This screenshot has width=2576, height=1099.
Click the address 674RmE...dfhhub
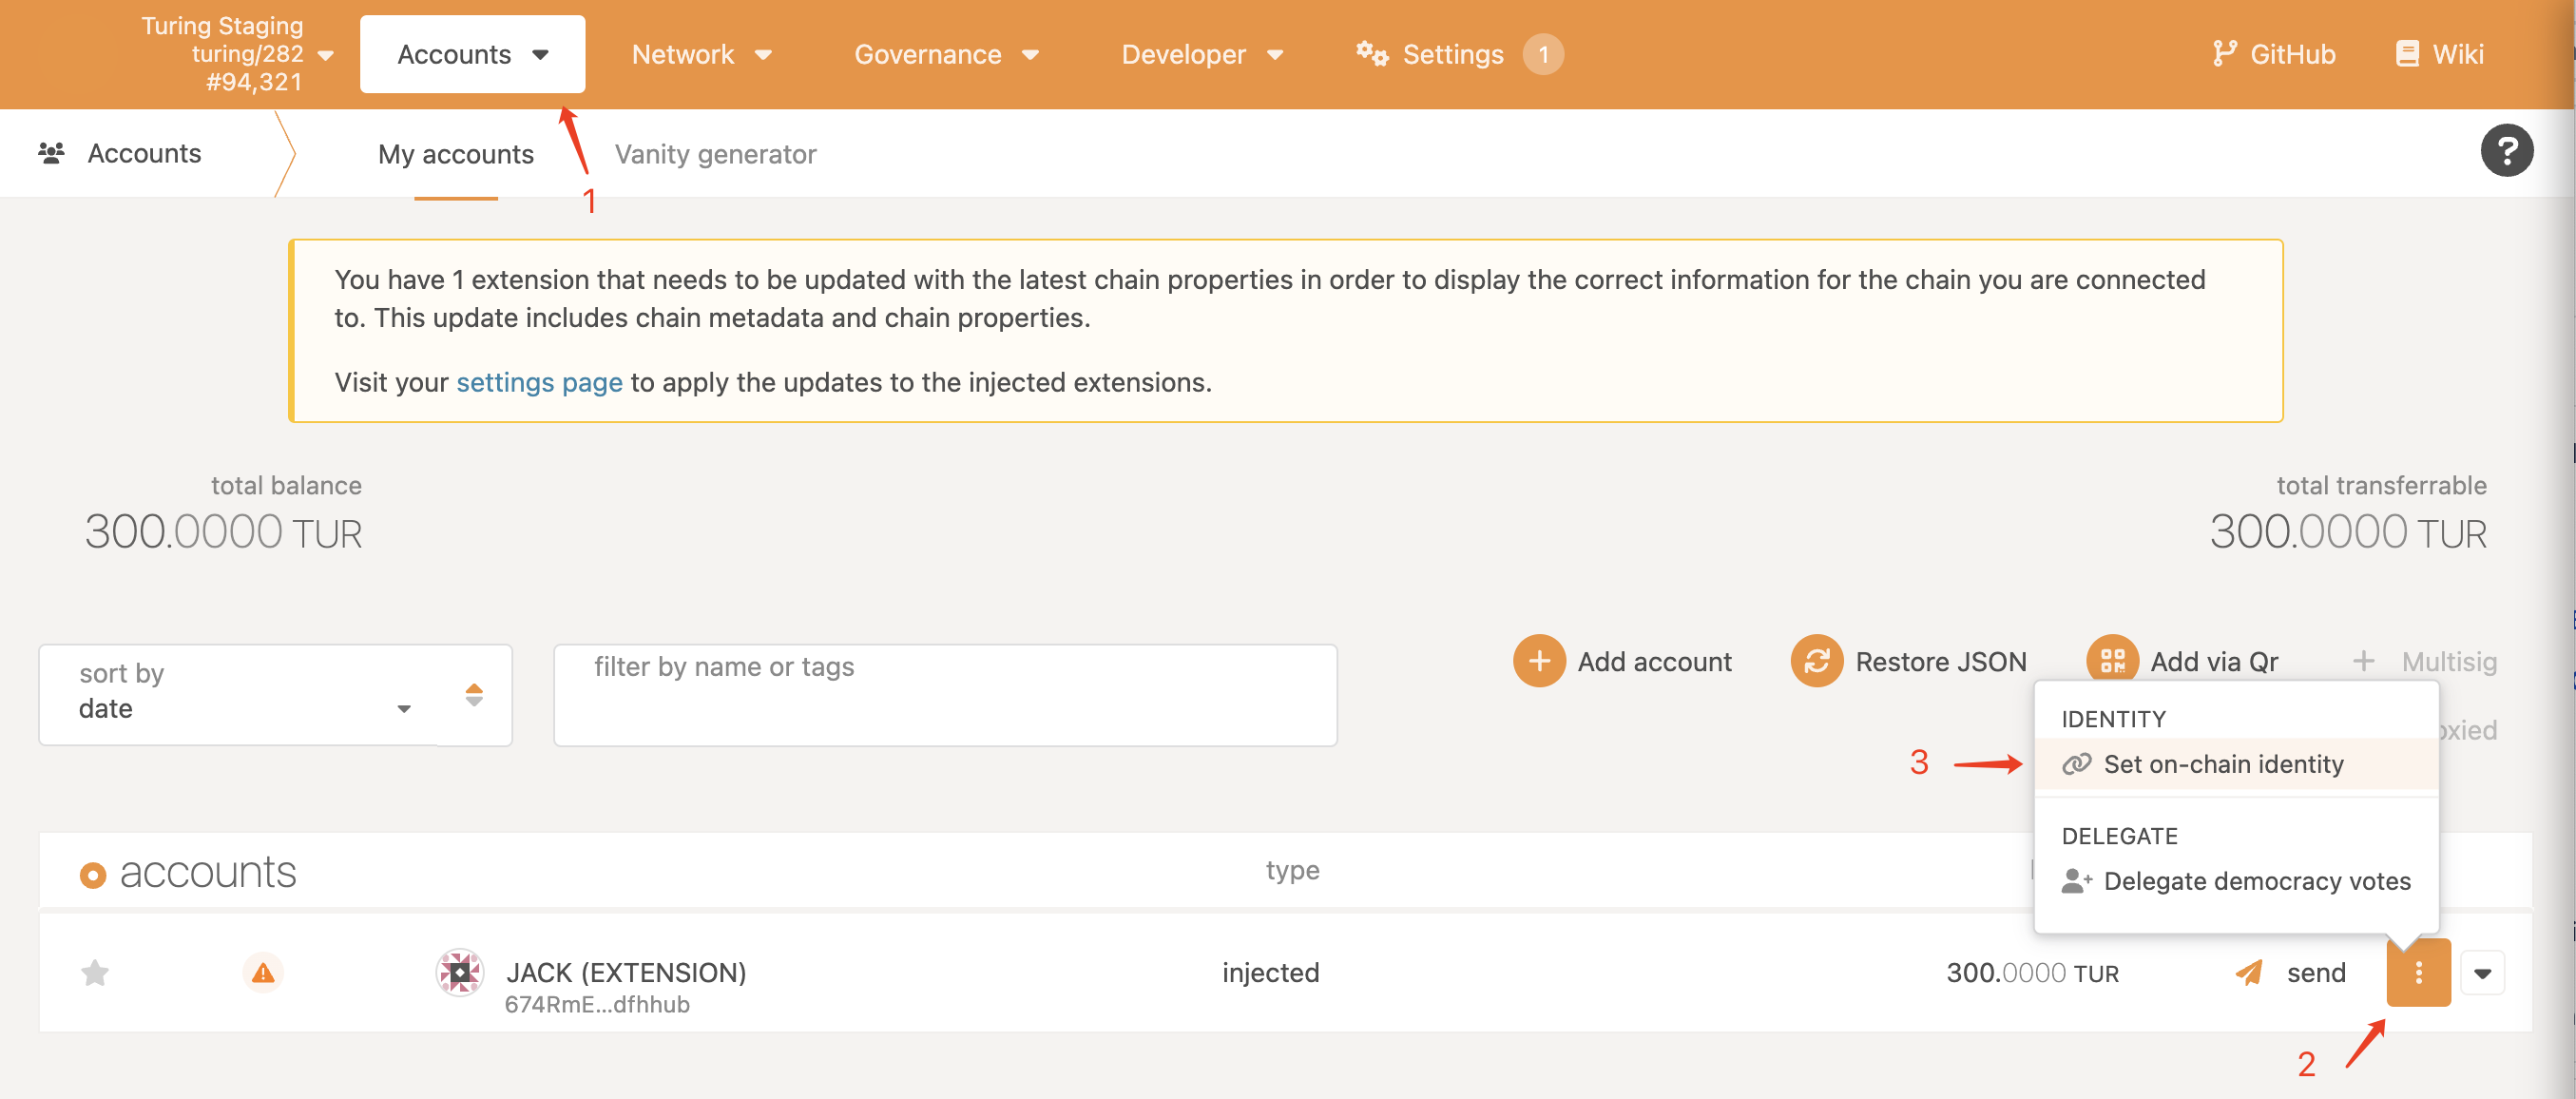(597, 1005)
